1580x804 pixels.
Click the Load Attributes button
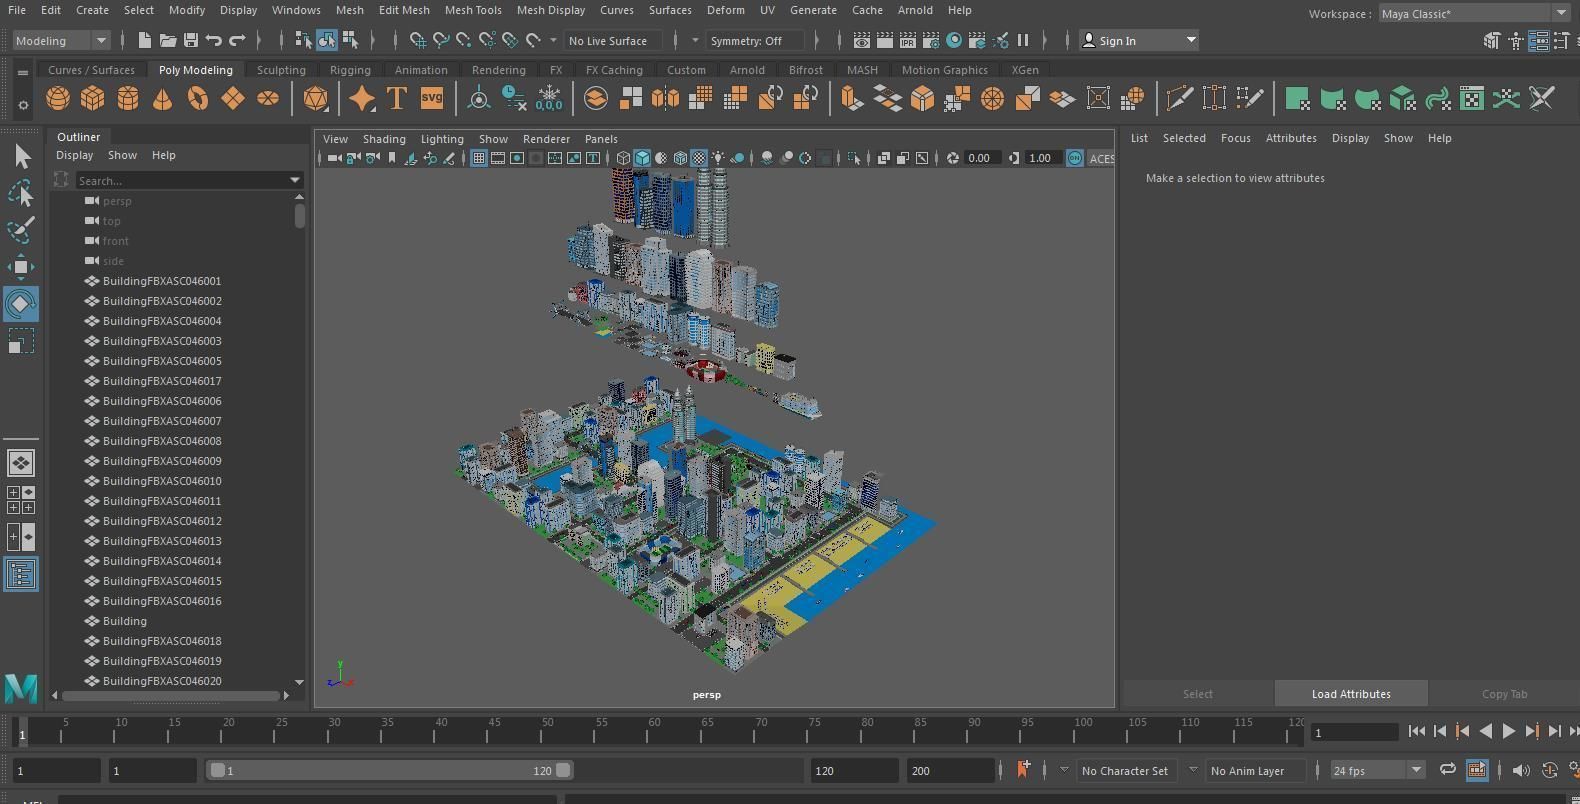coord(1351,694)
